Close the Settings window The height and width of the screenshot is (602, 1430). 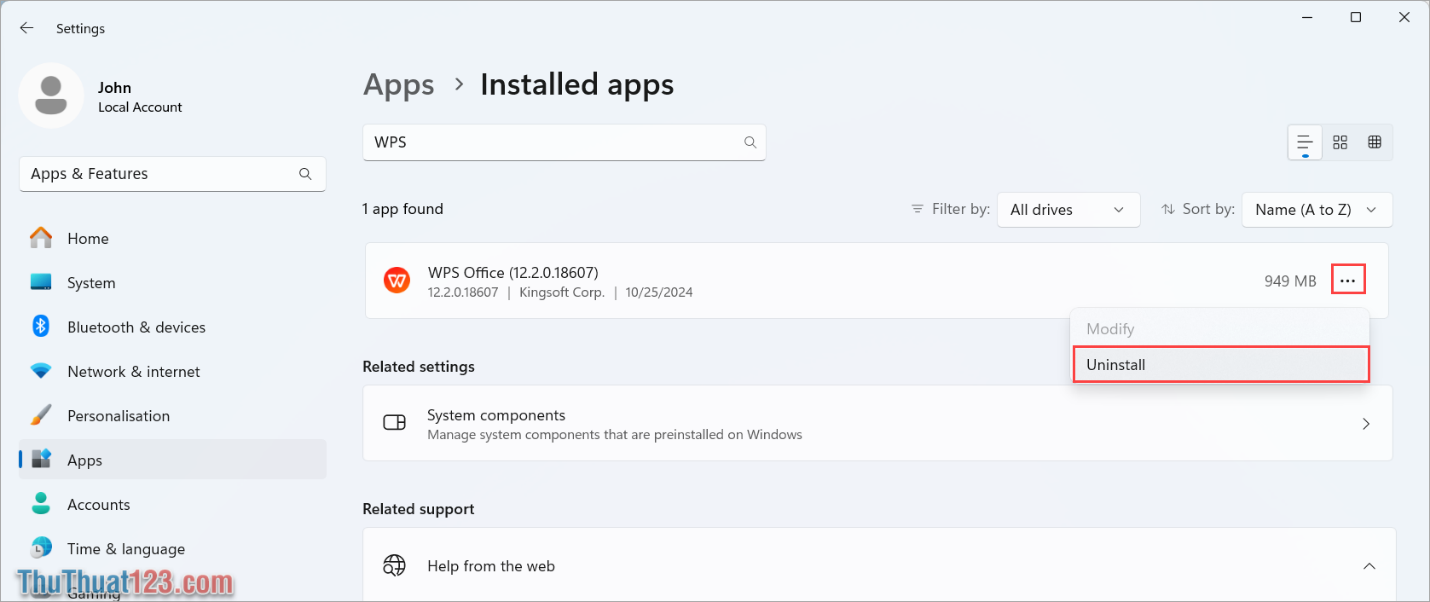click(1404, 17)
